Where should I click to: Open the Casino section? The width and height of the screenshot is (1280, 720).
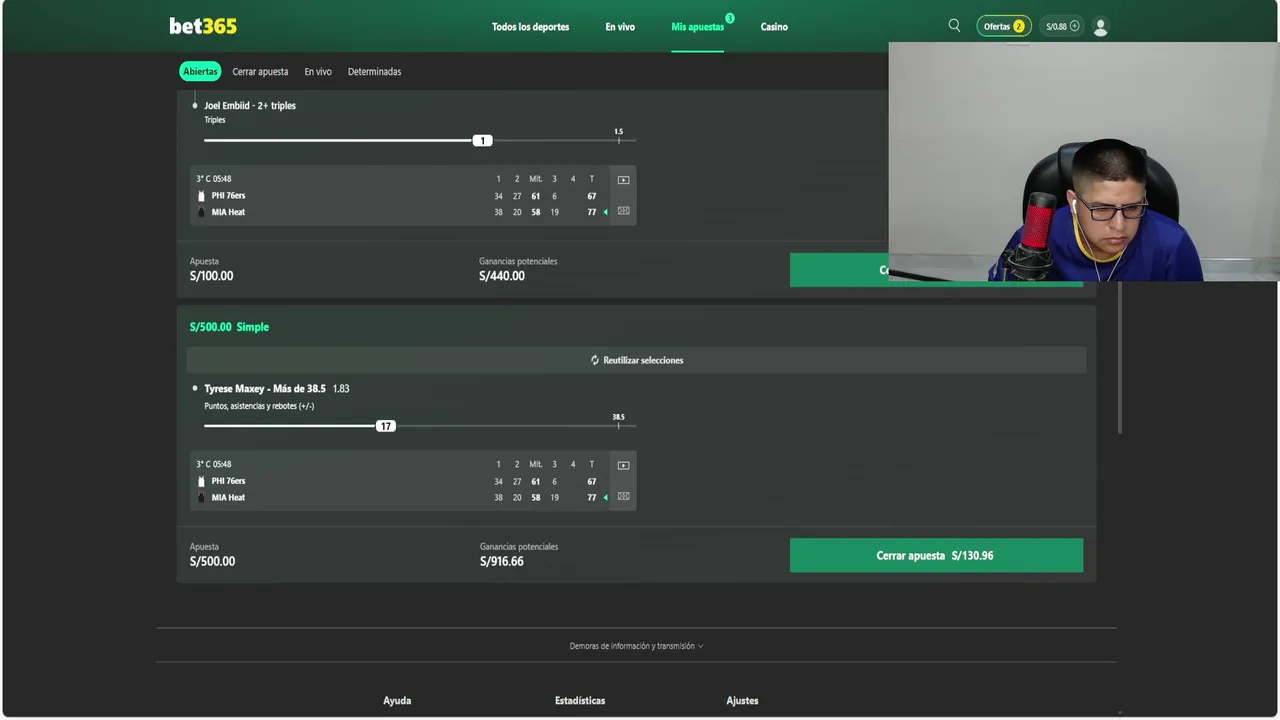(x=774, y=27)
